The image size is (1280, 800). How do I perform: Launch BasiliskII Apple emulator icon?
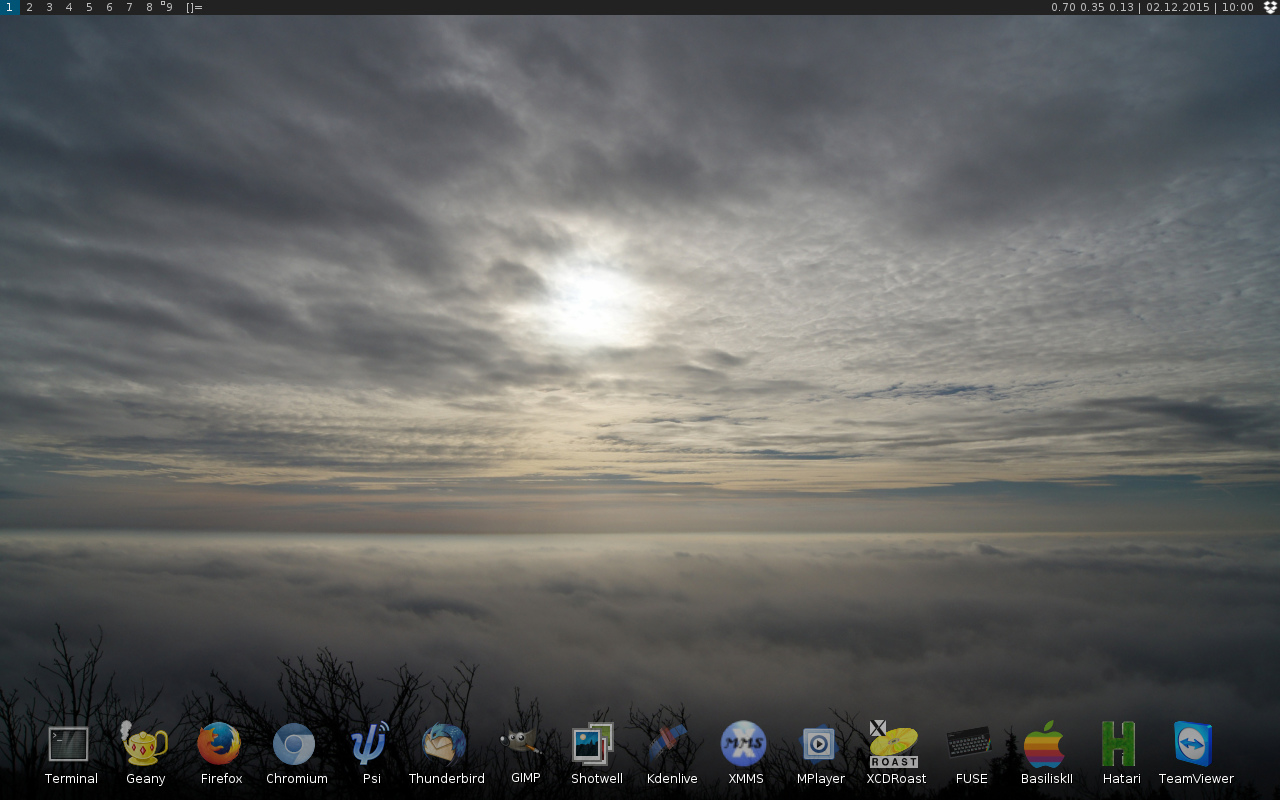tap(1044, 744)
